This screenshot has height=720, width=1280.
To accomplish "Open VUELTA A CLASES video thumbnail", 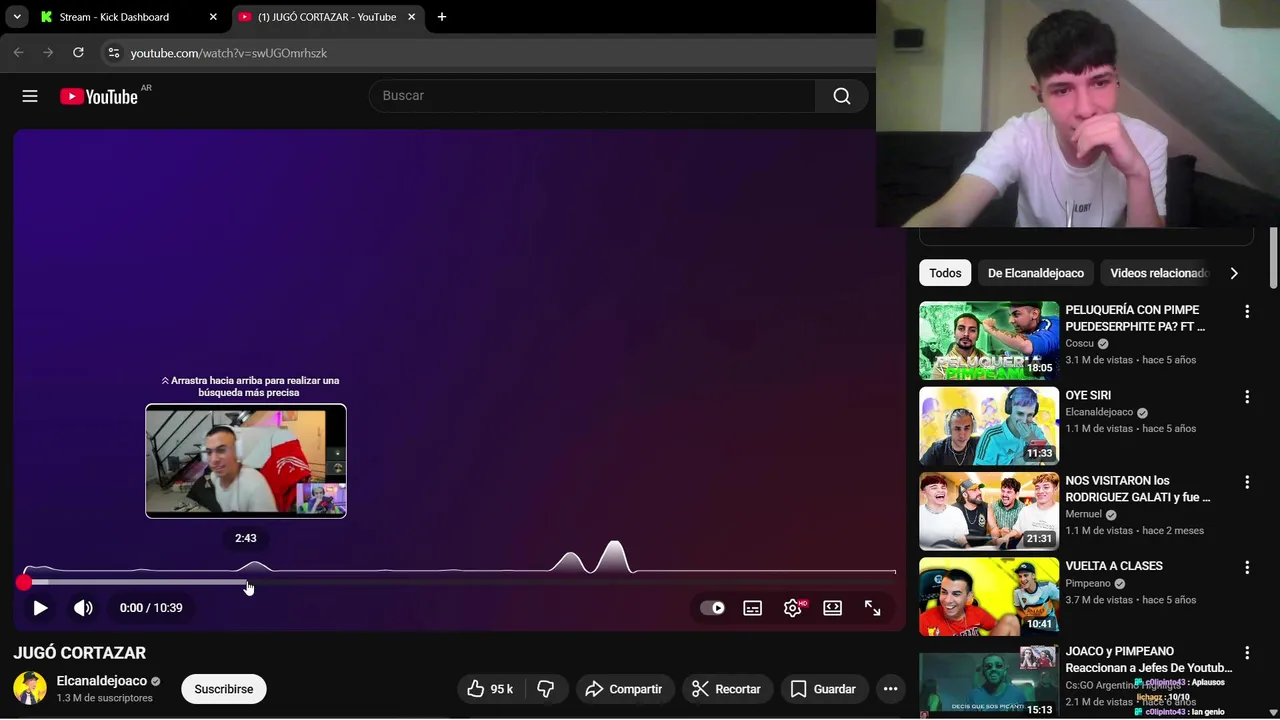I will click(989, 597).
